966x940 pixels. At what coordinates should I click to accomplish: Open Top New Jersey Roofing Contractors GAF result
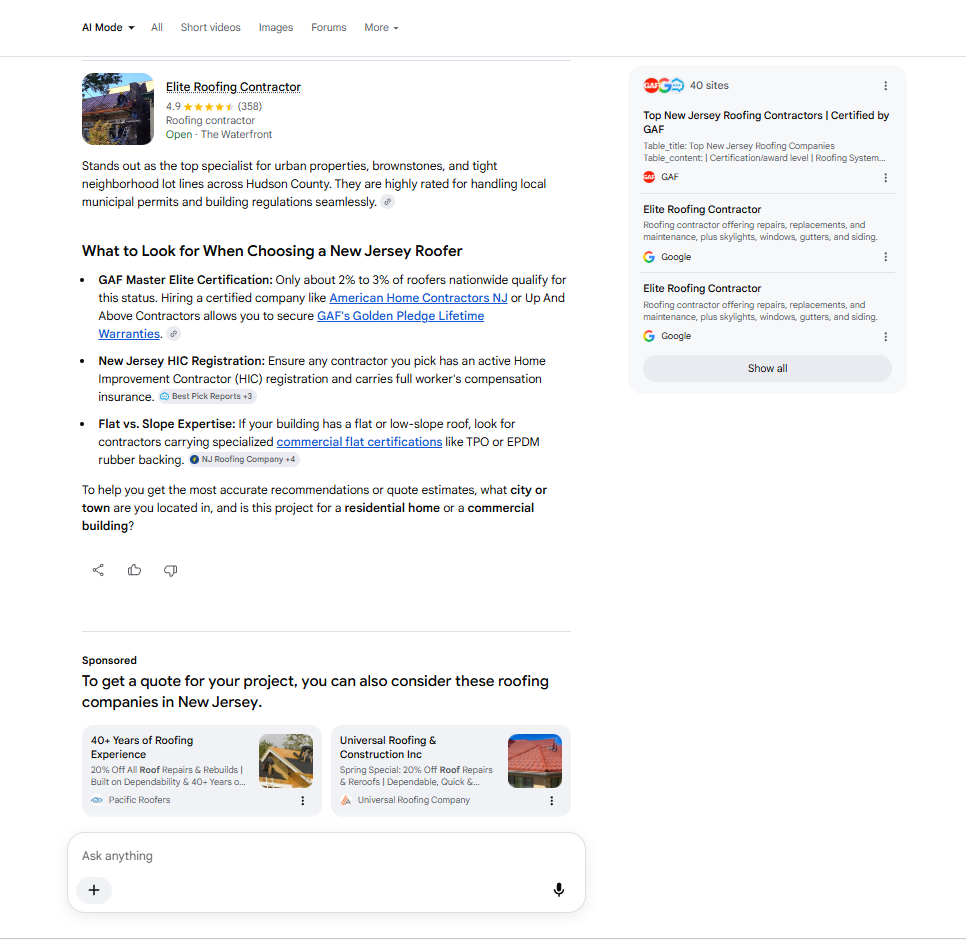pyautogui.click(x=766, y=122)
